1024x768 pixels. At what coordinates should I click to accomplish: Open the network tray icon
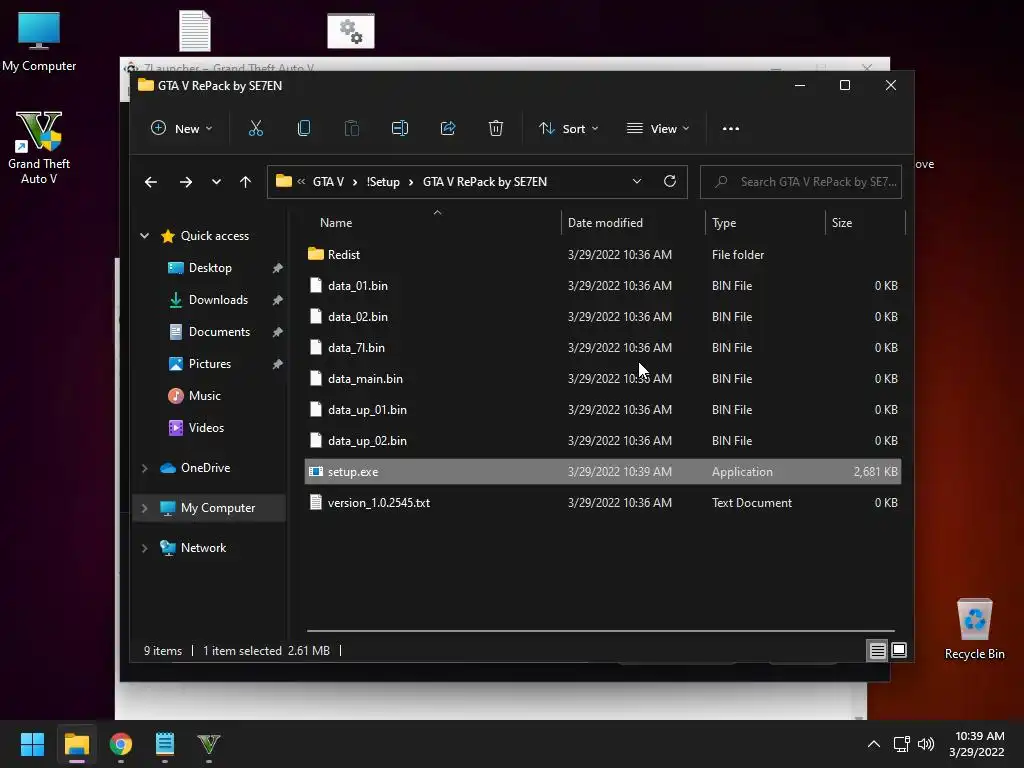(x=902, y=744)
